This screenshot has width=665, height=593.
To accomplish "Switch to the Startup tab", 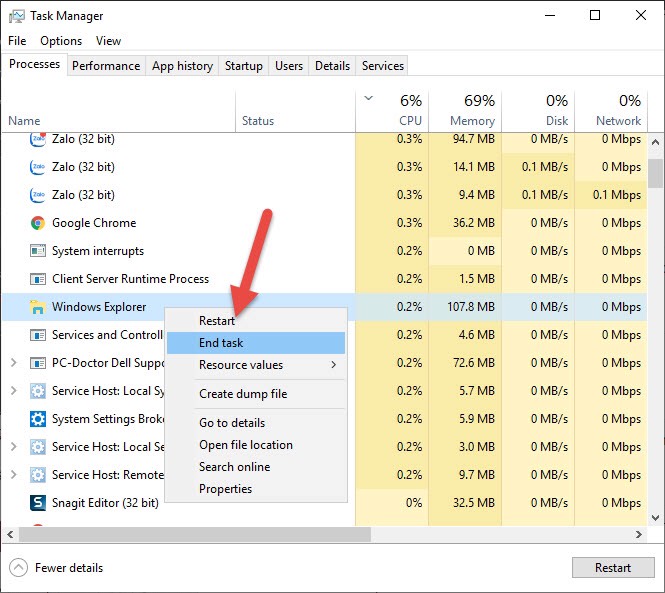I will tap(243, 66).
